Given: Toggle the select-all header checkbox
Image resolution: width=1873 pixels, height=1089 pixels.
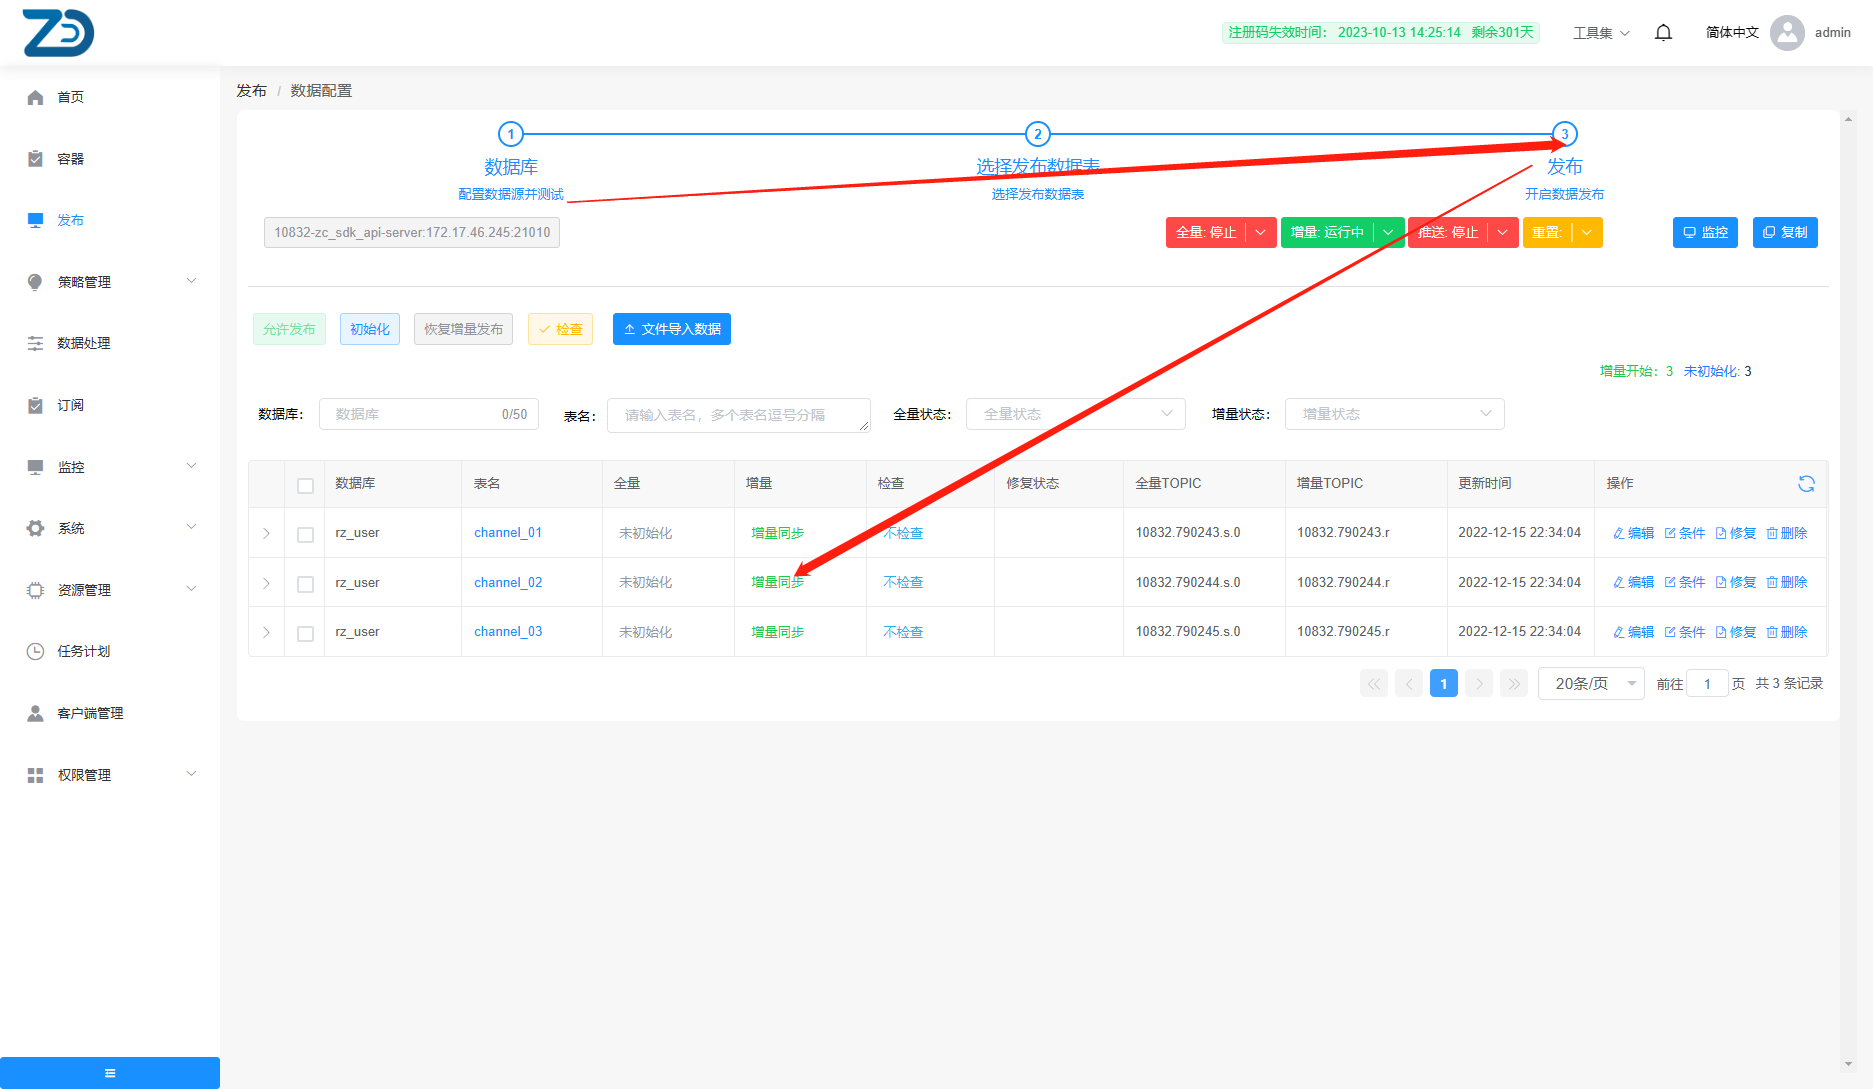Looking at the screenshot, I should (x=306, y=485).
